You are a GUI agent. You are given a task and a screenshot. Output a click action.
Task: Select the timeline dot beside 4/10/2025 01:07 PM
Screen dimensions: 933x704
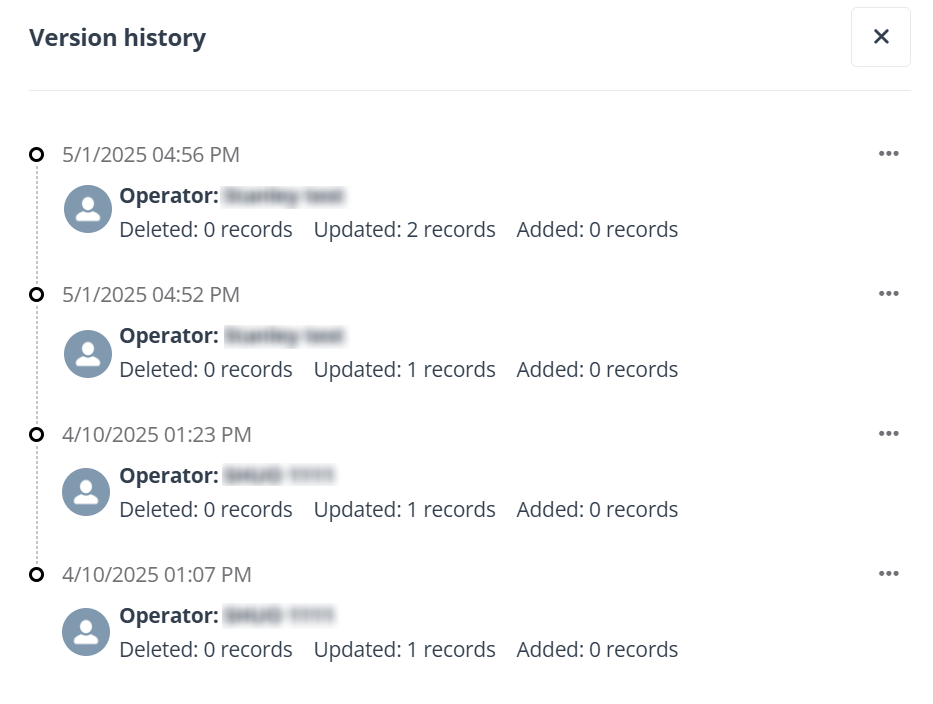[37, 573]
